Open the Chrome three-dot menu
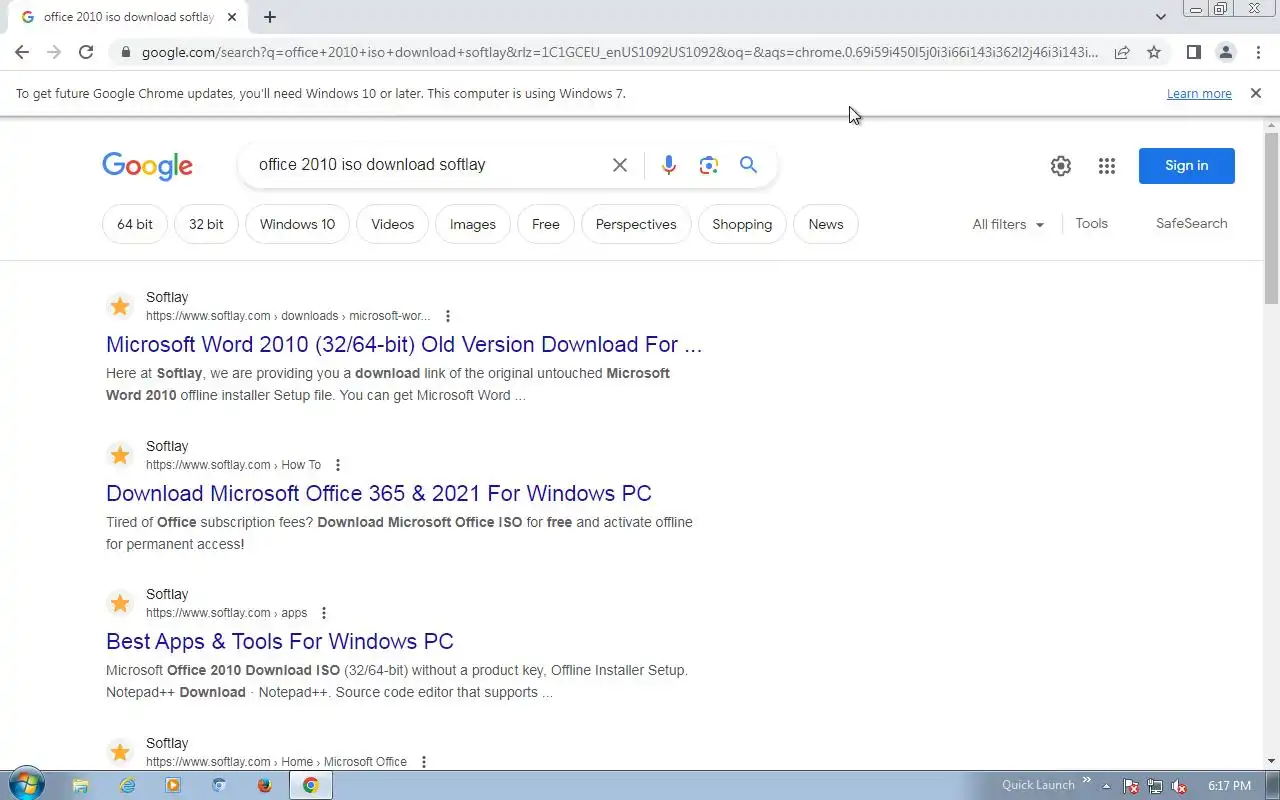This screenshot has width=1280, height=800. coord(1257,52)
